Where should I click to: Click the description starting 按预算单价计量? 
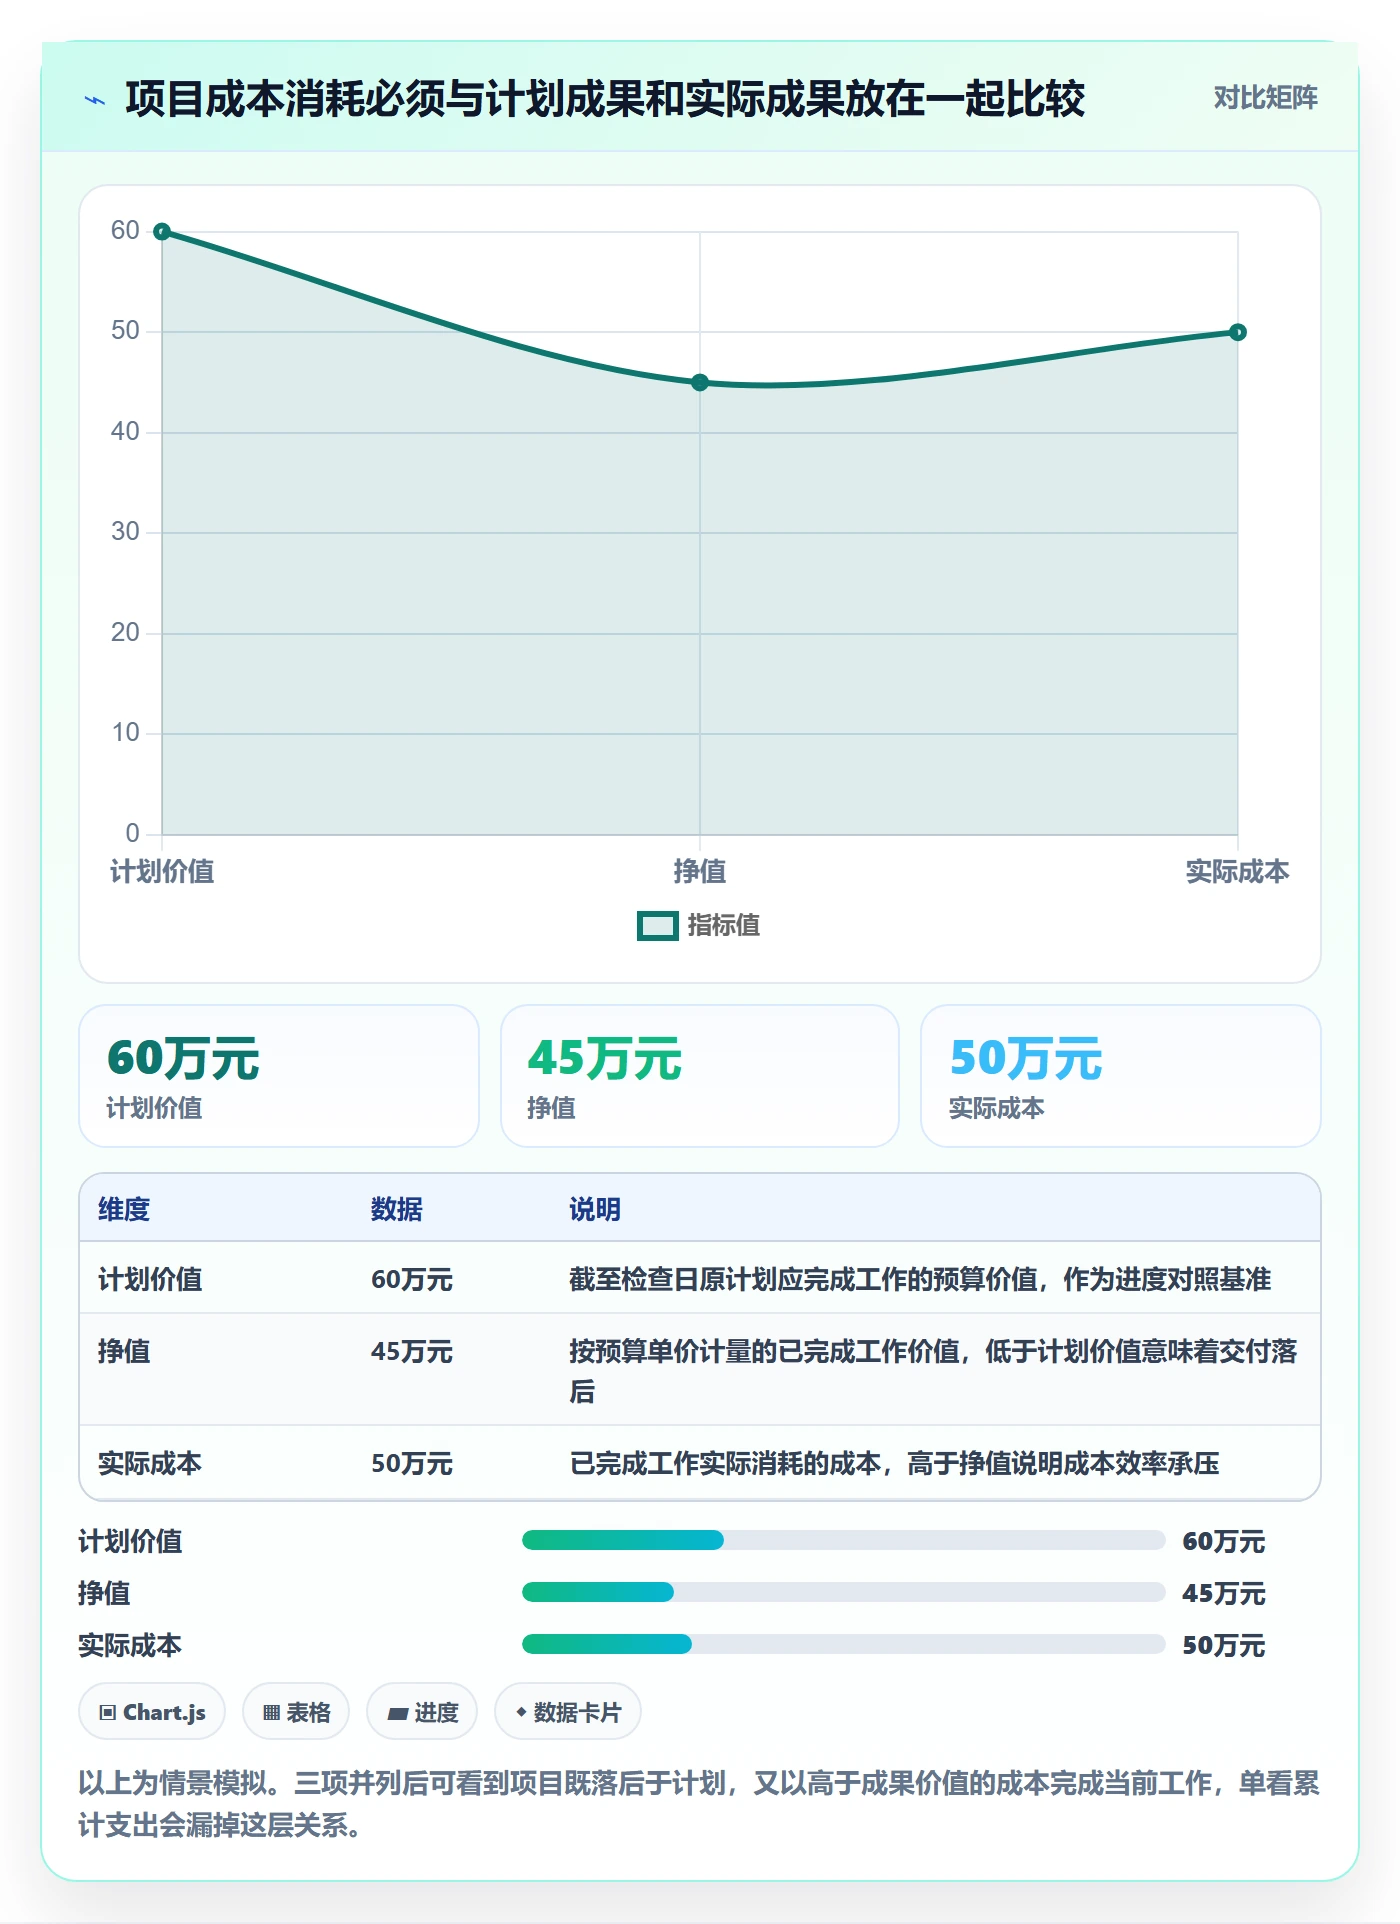933,1371
